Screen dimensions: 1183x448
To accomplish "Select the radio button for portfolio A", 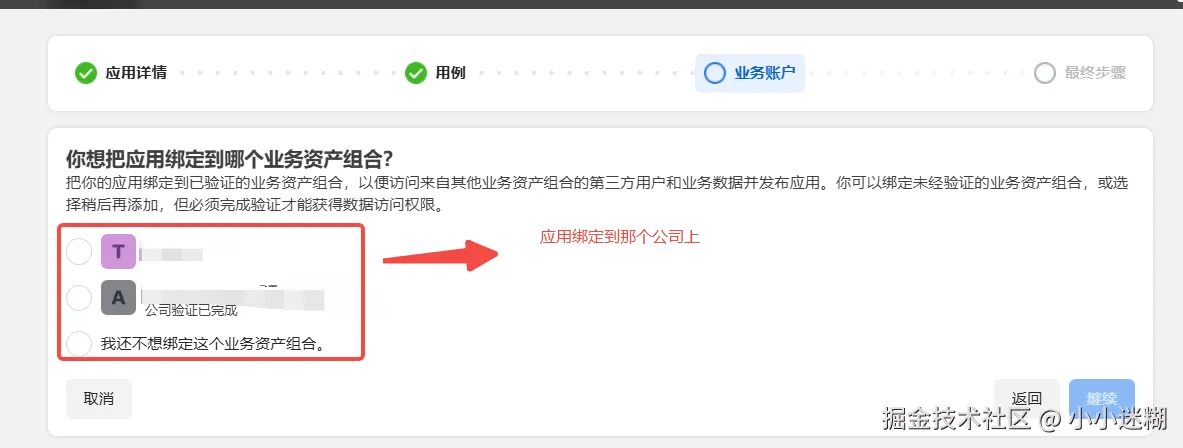I will [x=79, y=298].
